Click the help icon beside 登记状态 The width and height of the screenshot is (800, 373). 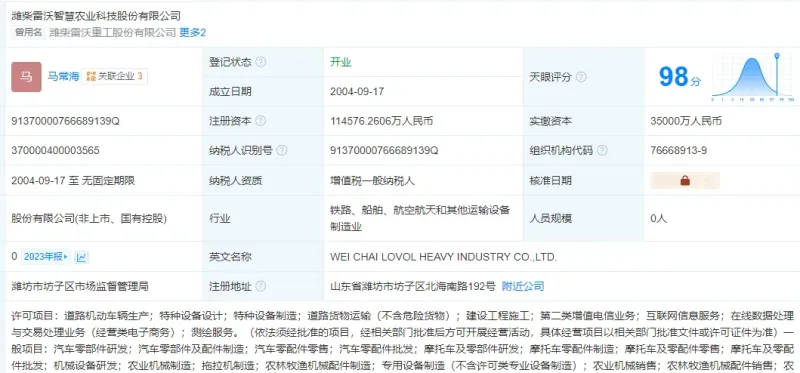[261, 62]
